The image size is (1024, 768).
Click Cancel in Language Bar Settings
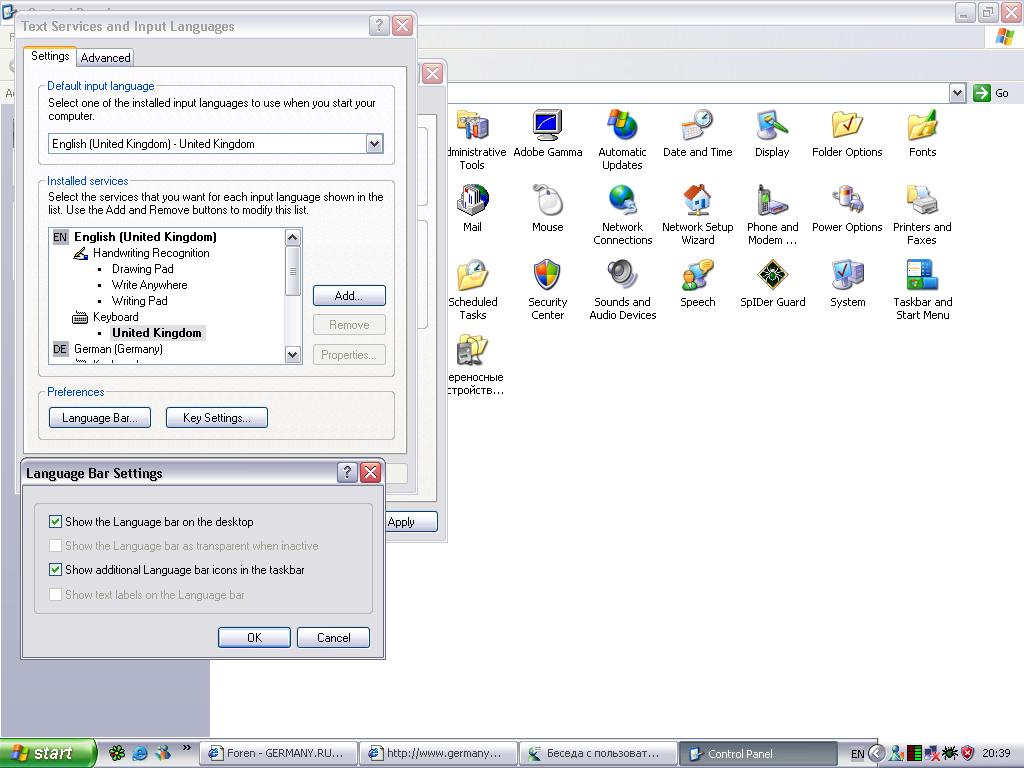[x=333, y=638]
